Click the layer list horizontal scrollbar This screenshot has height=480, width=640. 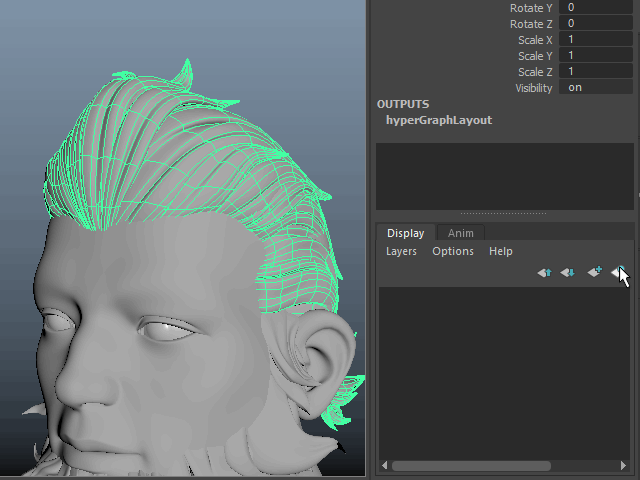pyautogui.click(x=470, y=466)
